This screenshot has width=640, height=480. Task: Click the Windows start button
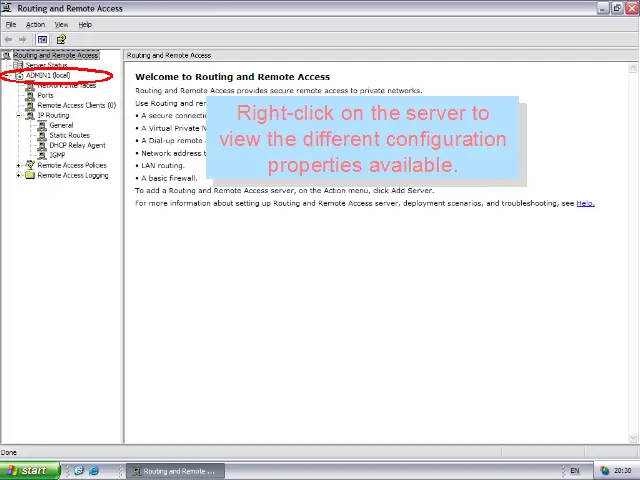click(29, 471)
